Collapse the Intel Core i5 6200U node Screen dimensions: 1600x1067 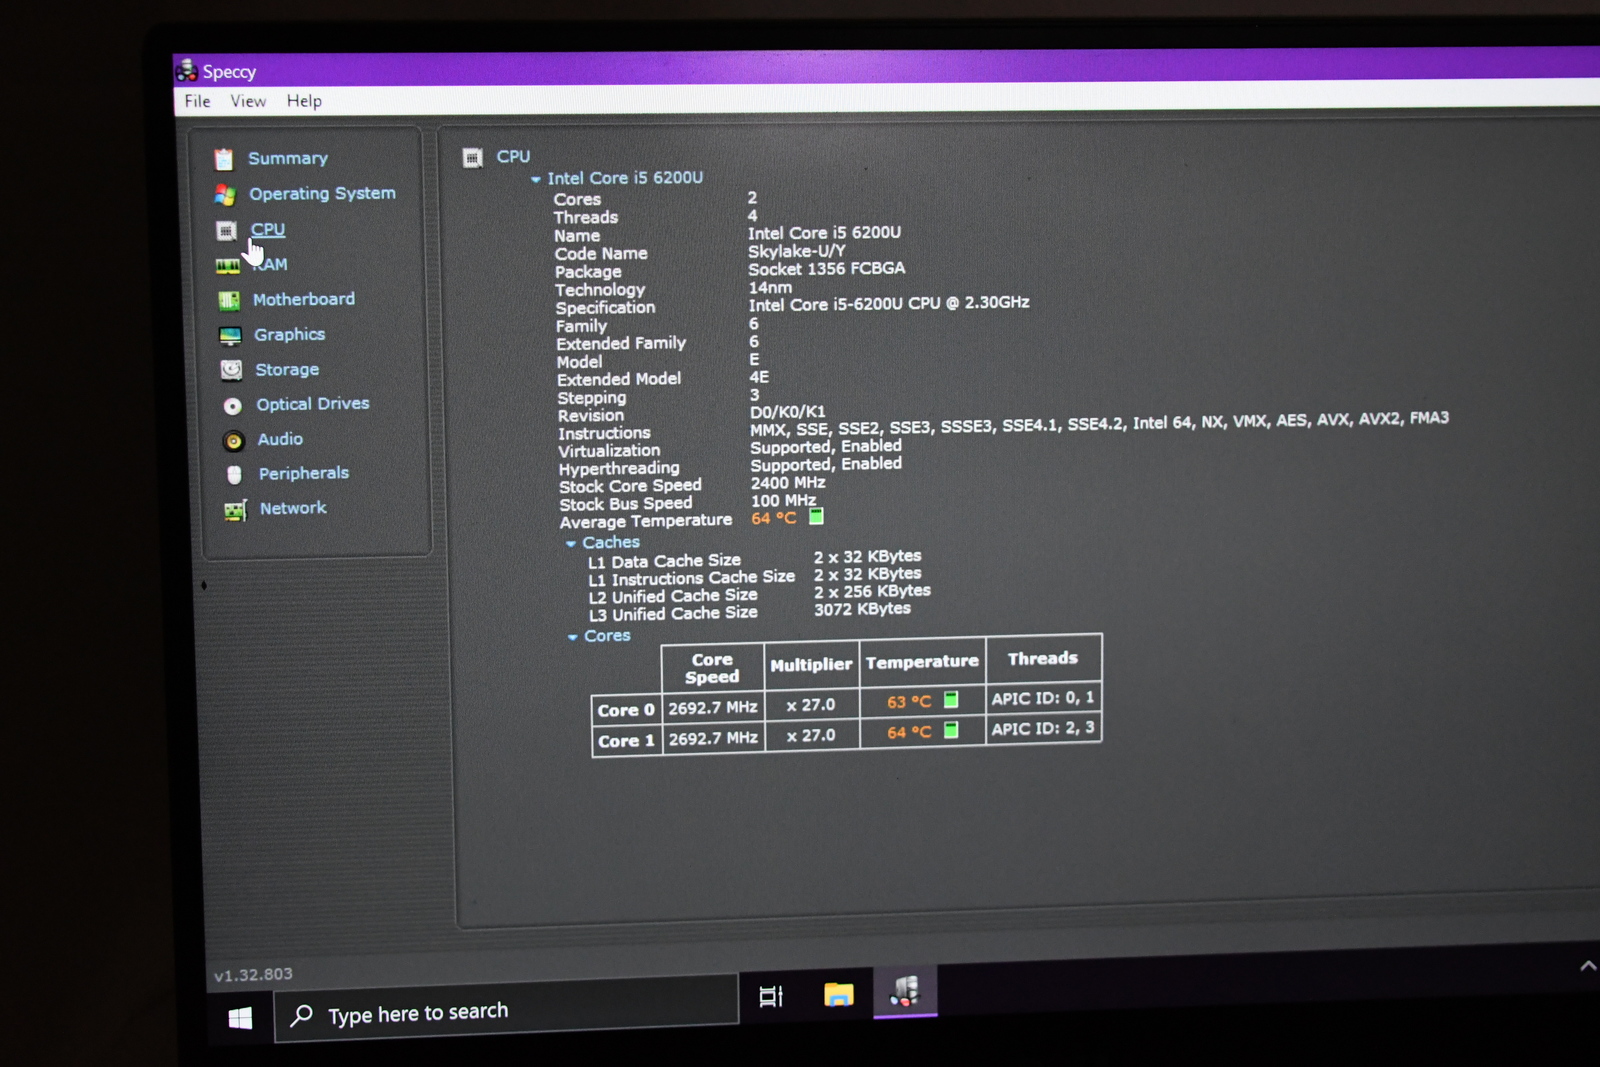point(536,180)
